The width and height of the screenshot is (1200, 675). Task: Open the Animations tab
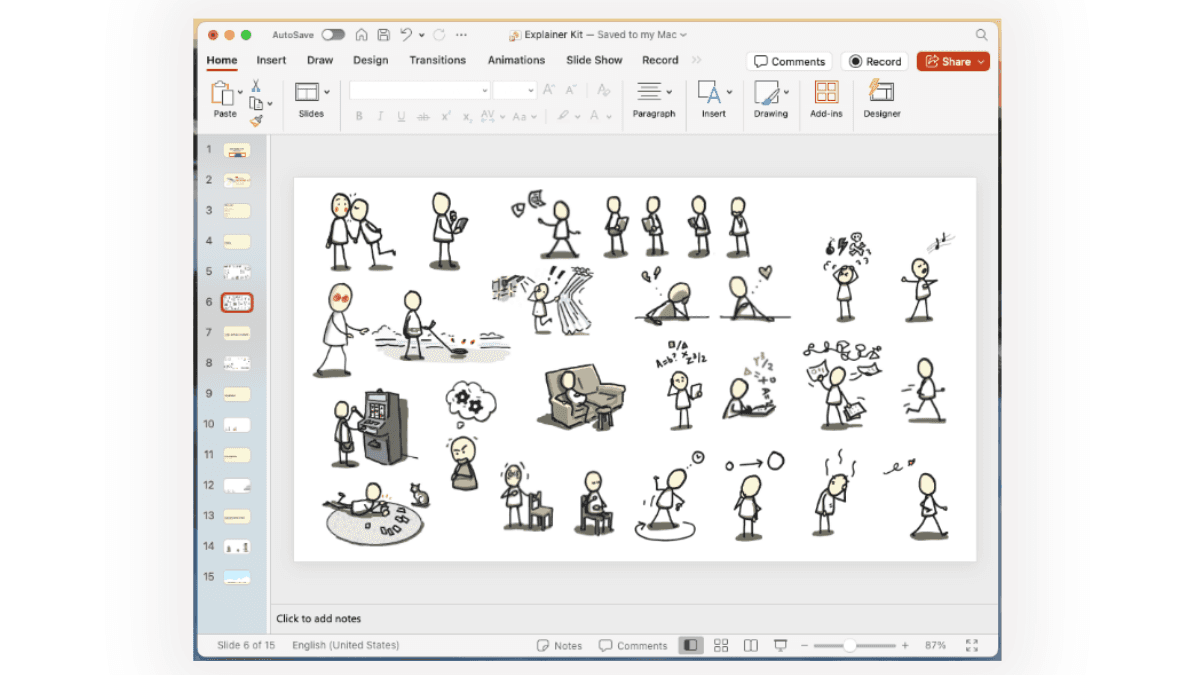tap(516, 60)
